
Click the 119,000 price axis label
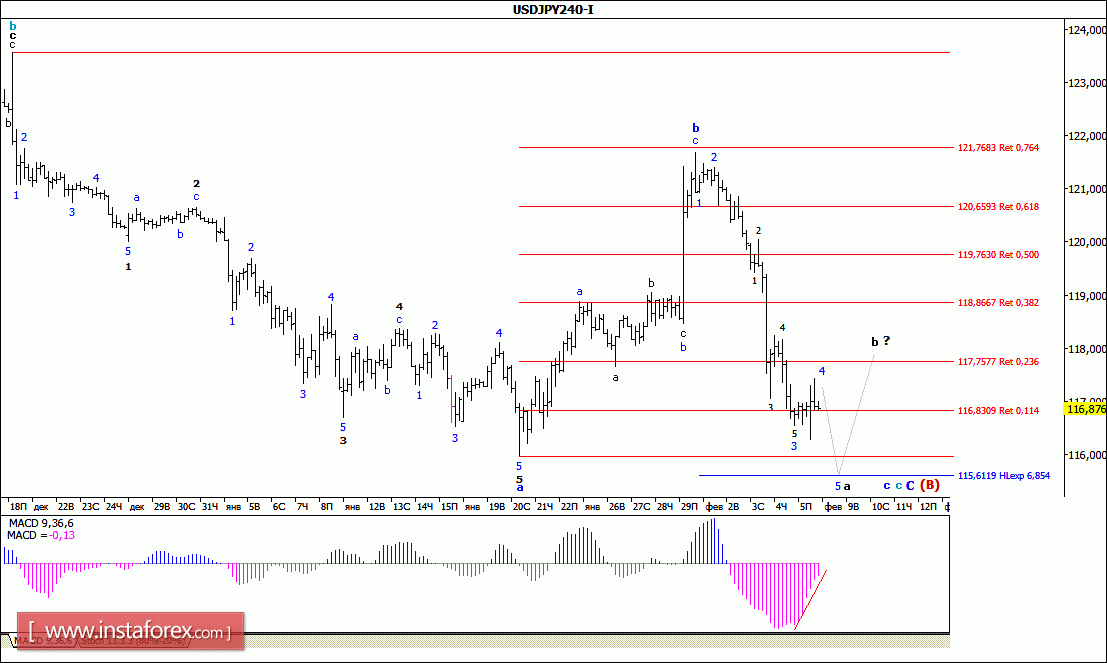1087,296
